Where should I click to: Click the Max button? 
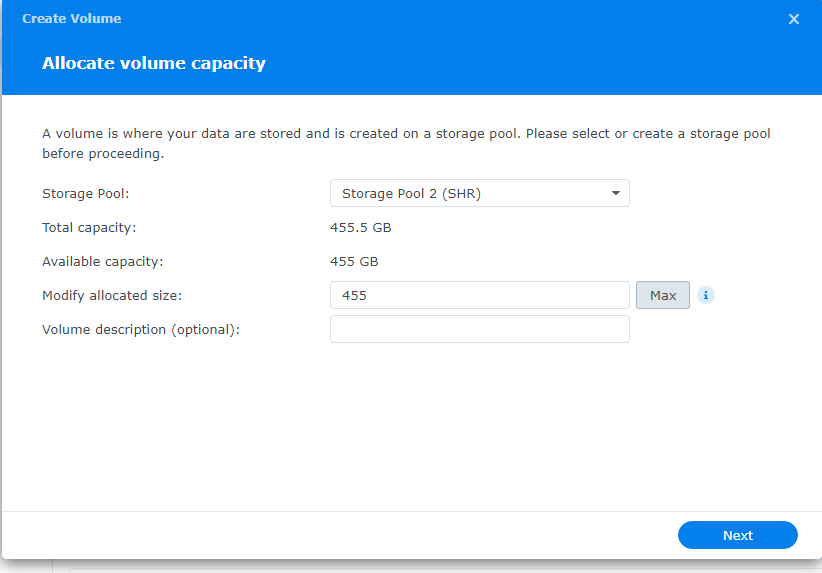click(663, 295)
